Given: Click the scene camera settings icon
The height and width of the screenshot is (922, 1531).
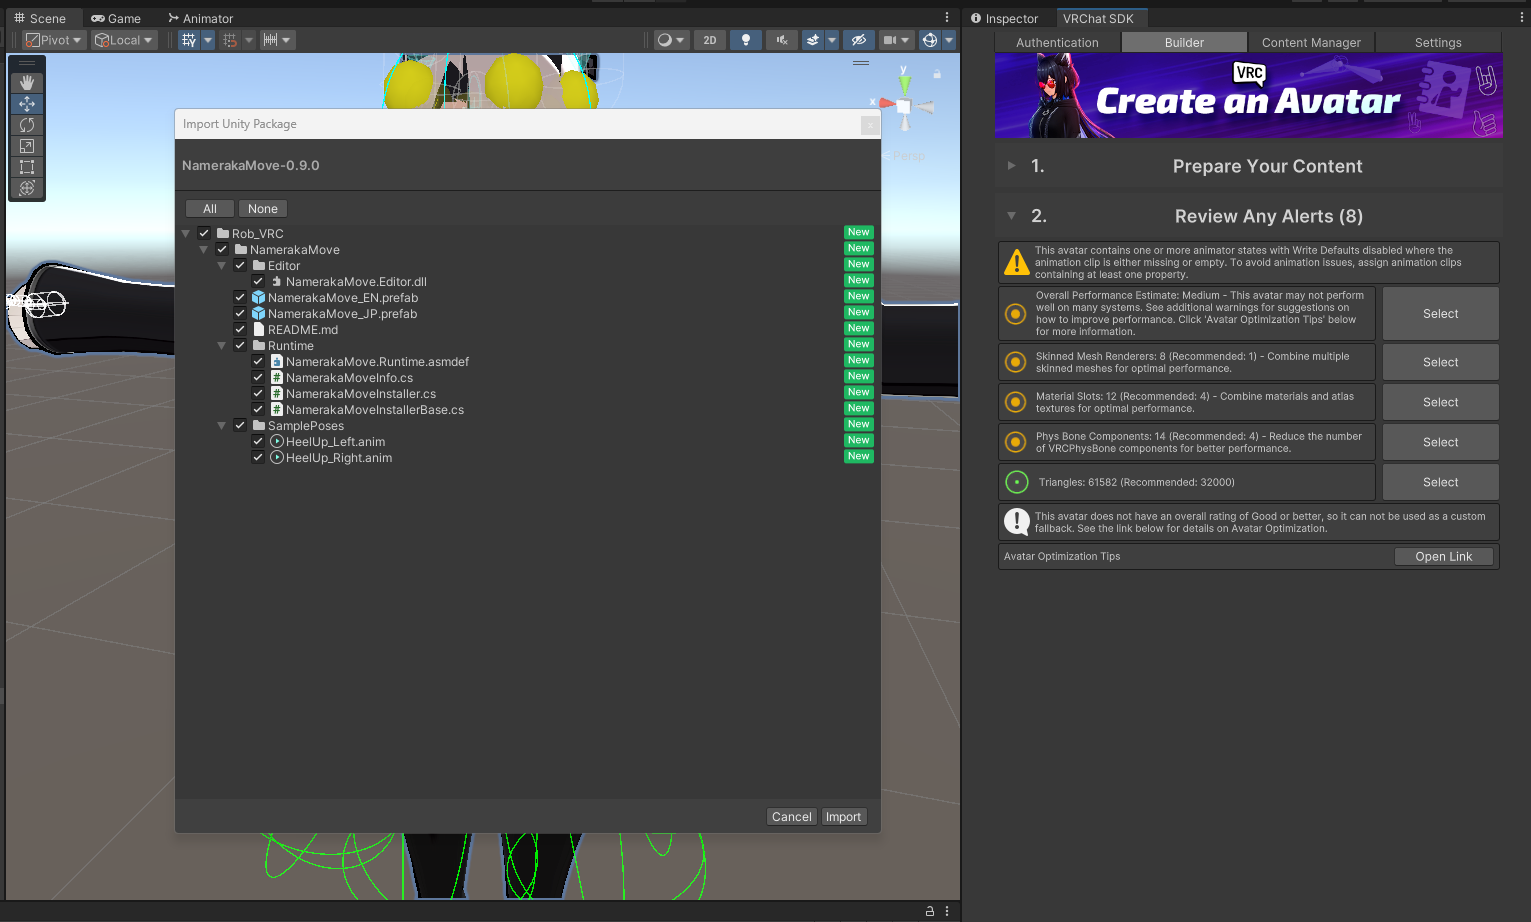Looking at the screenshot, I should click(889, 40).
